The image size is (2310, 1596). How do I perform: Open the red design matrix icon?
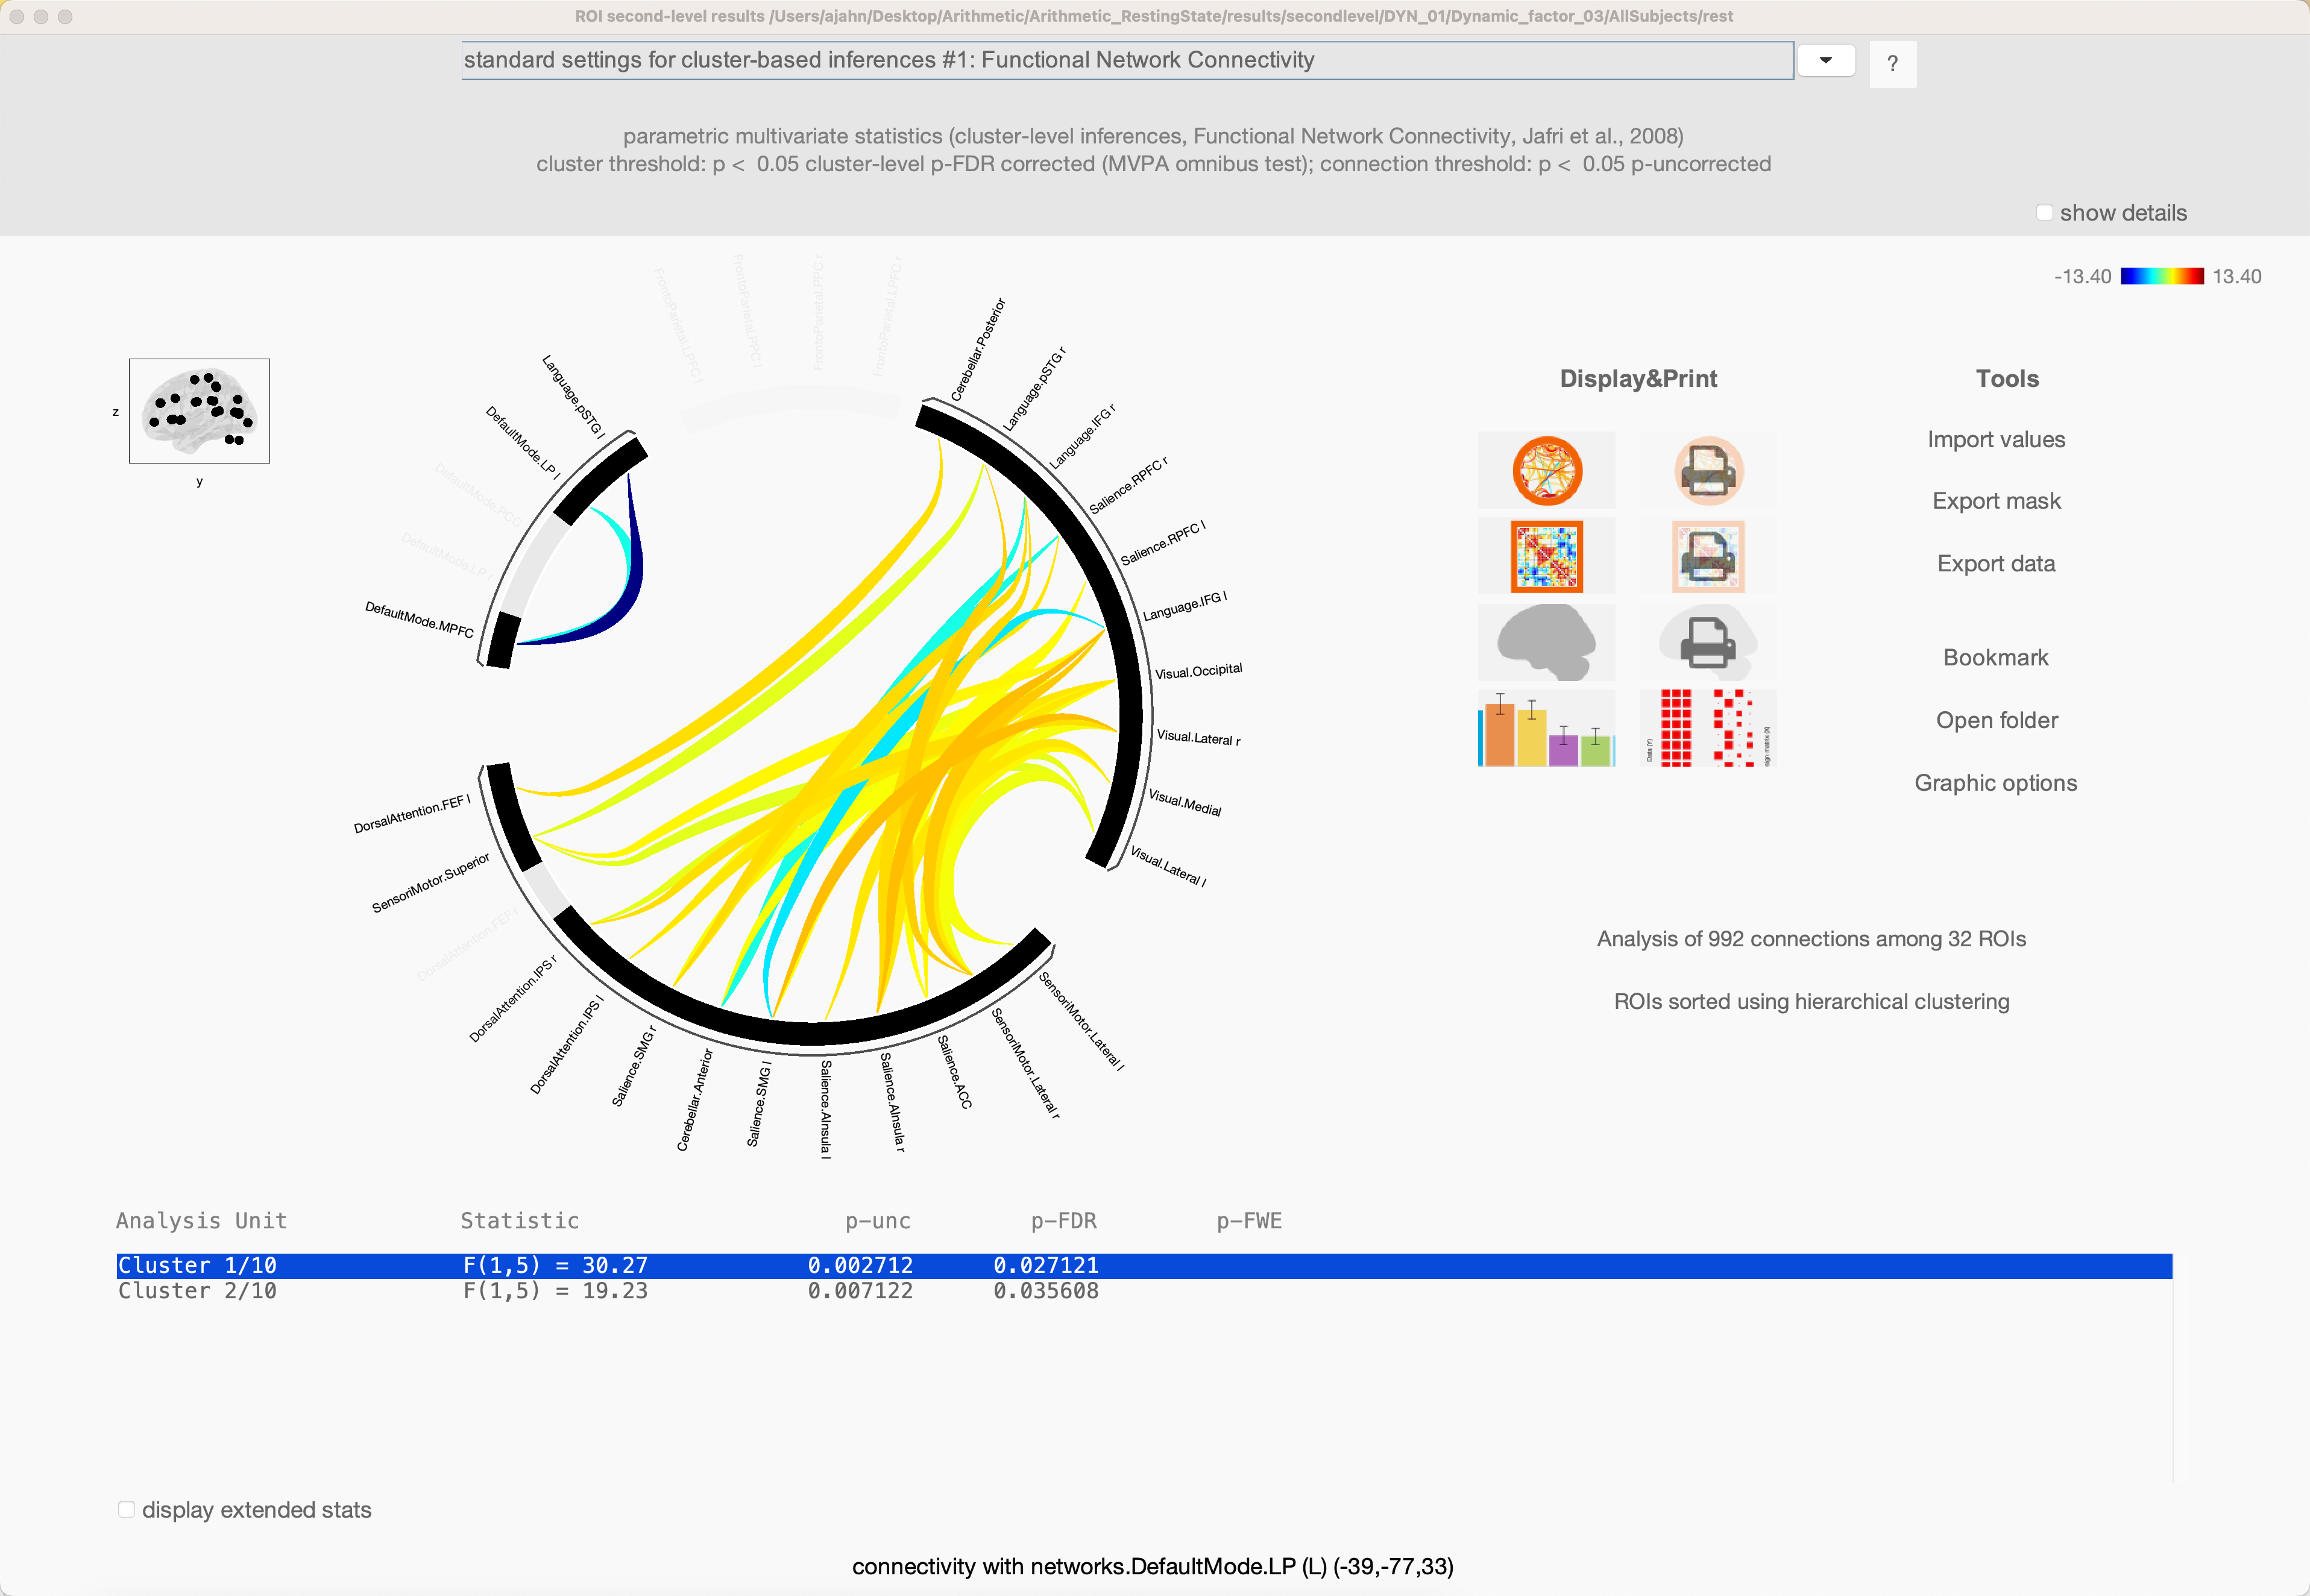[x=1708, y=729]
